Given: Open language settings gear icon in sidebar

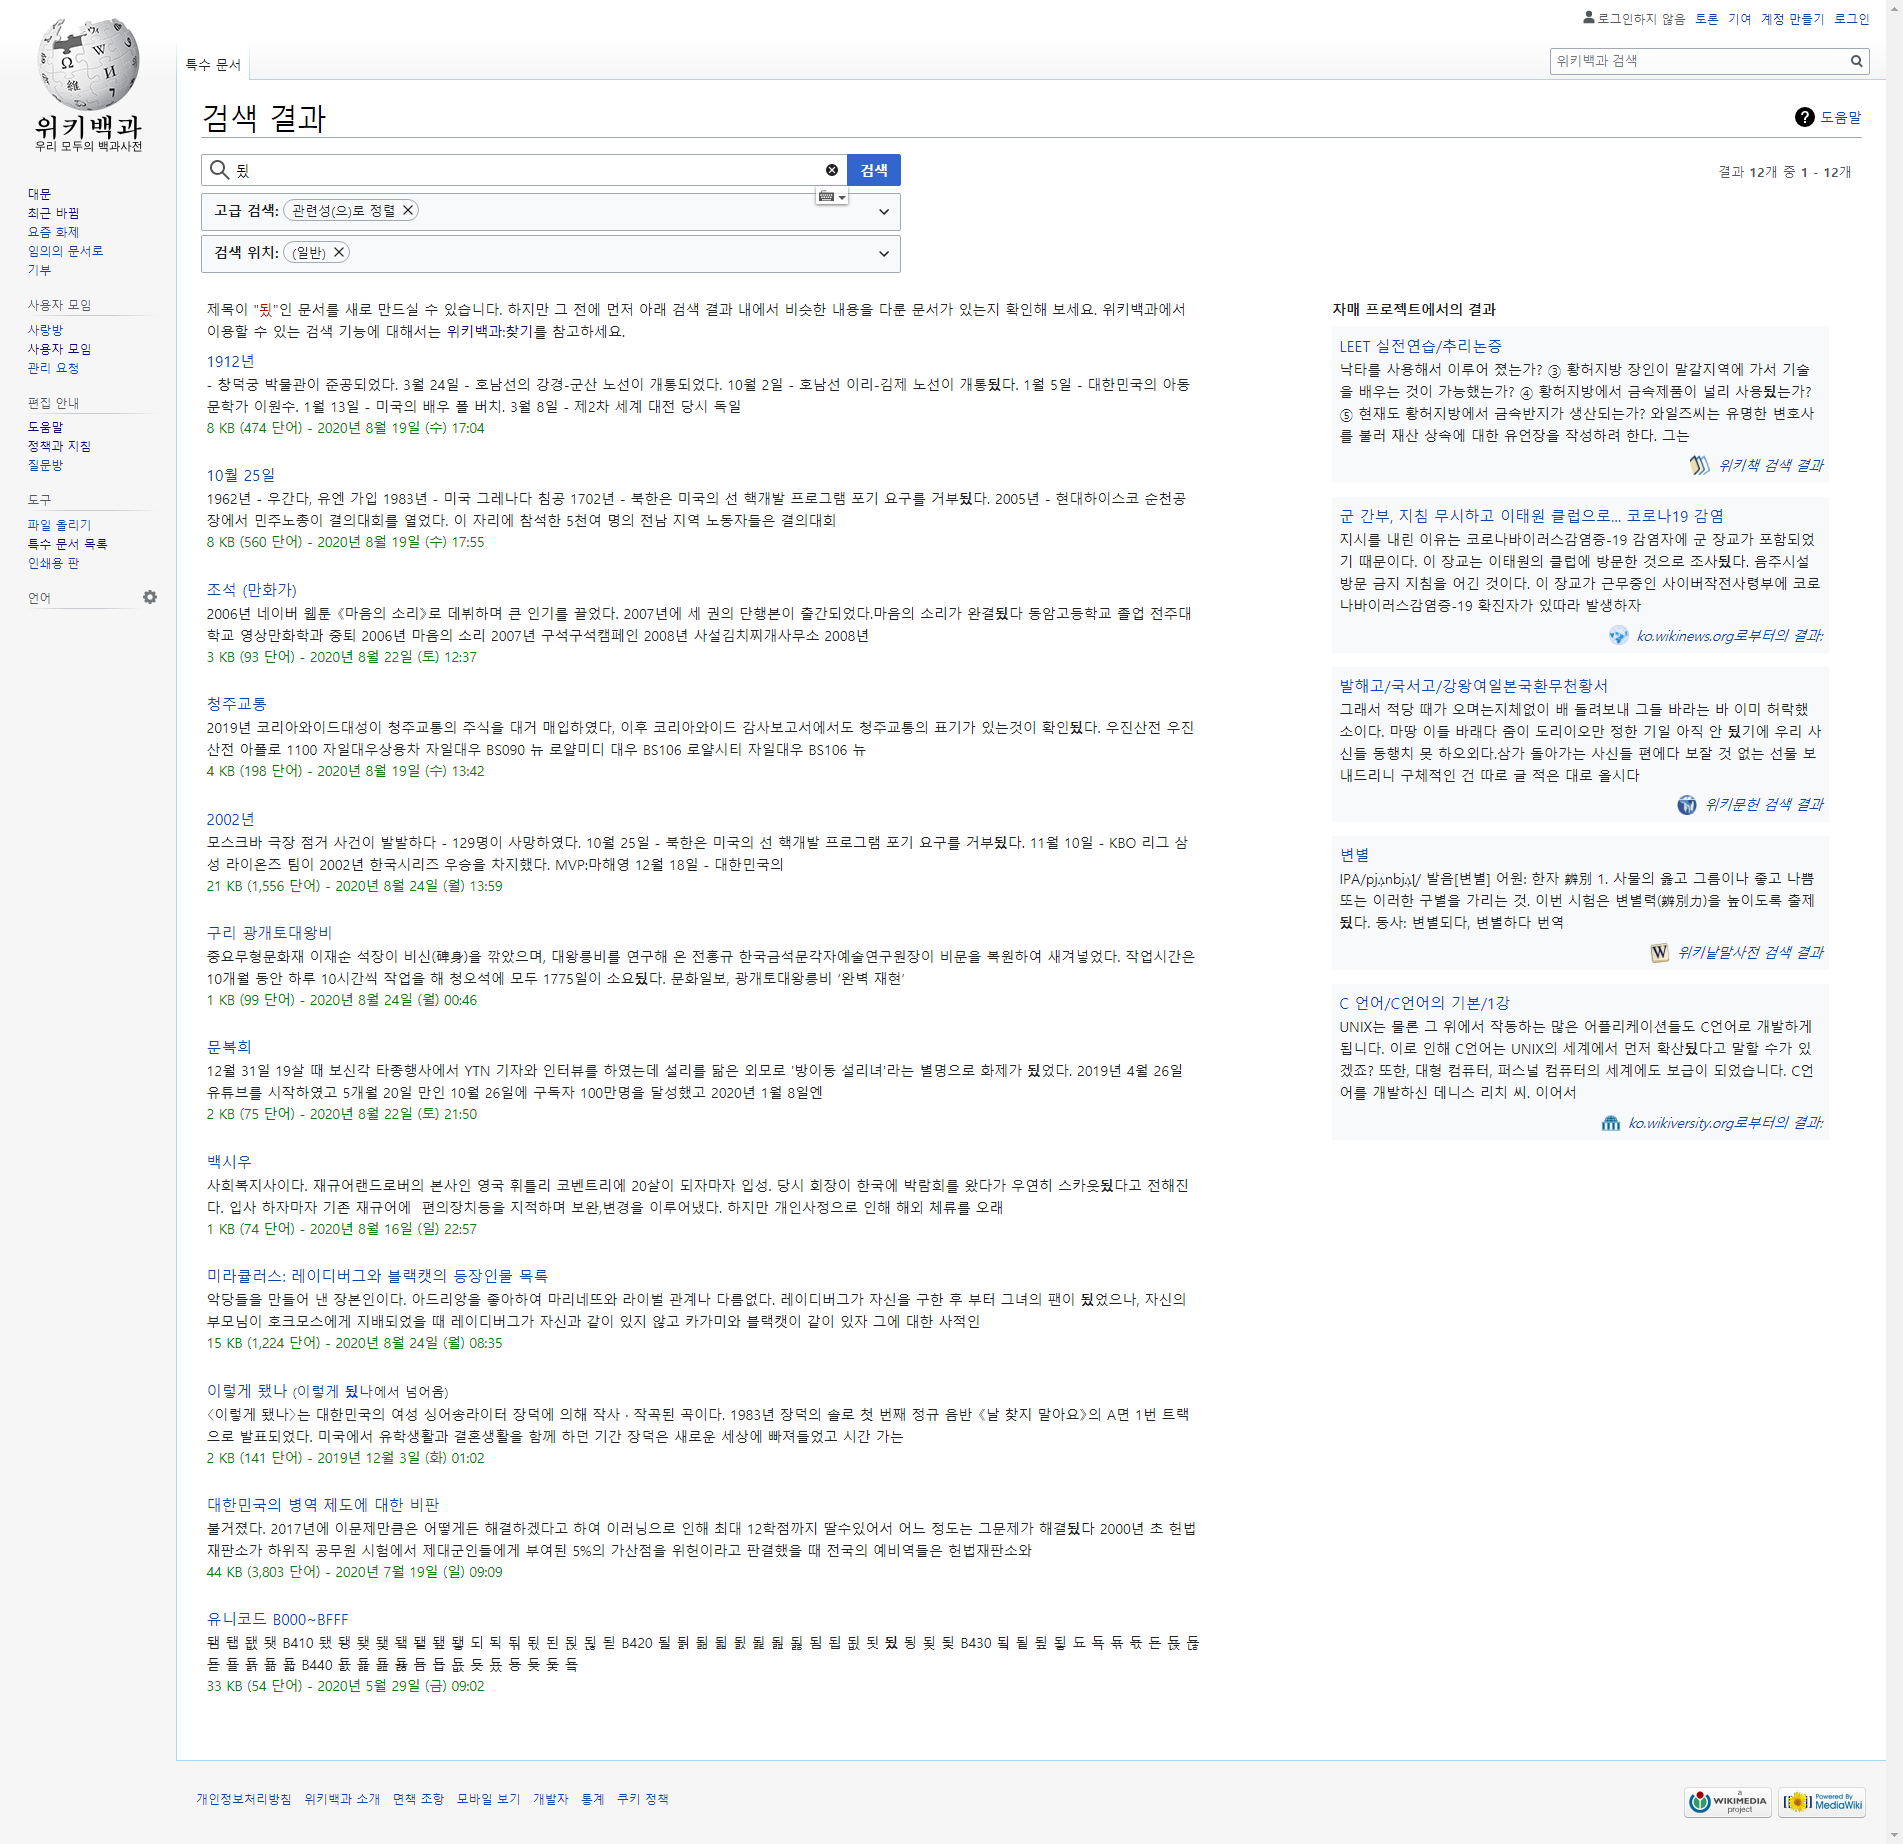Looking at the screenshot, I should click(150, 597).
